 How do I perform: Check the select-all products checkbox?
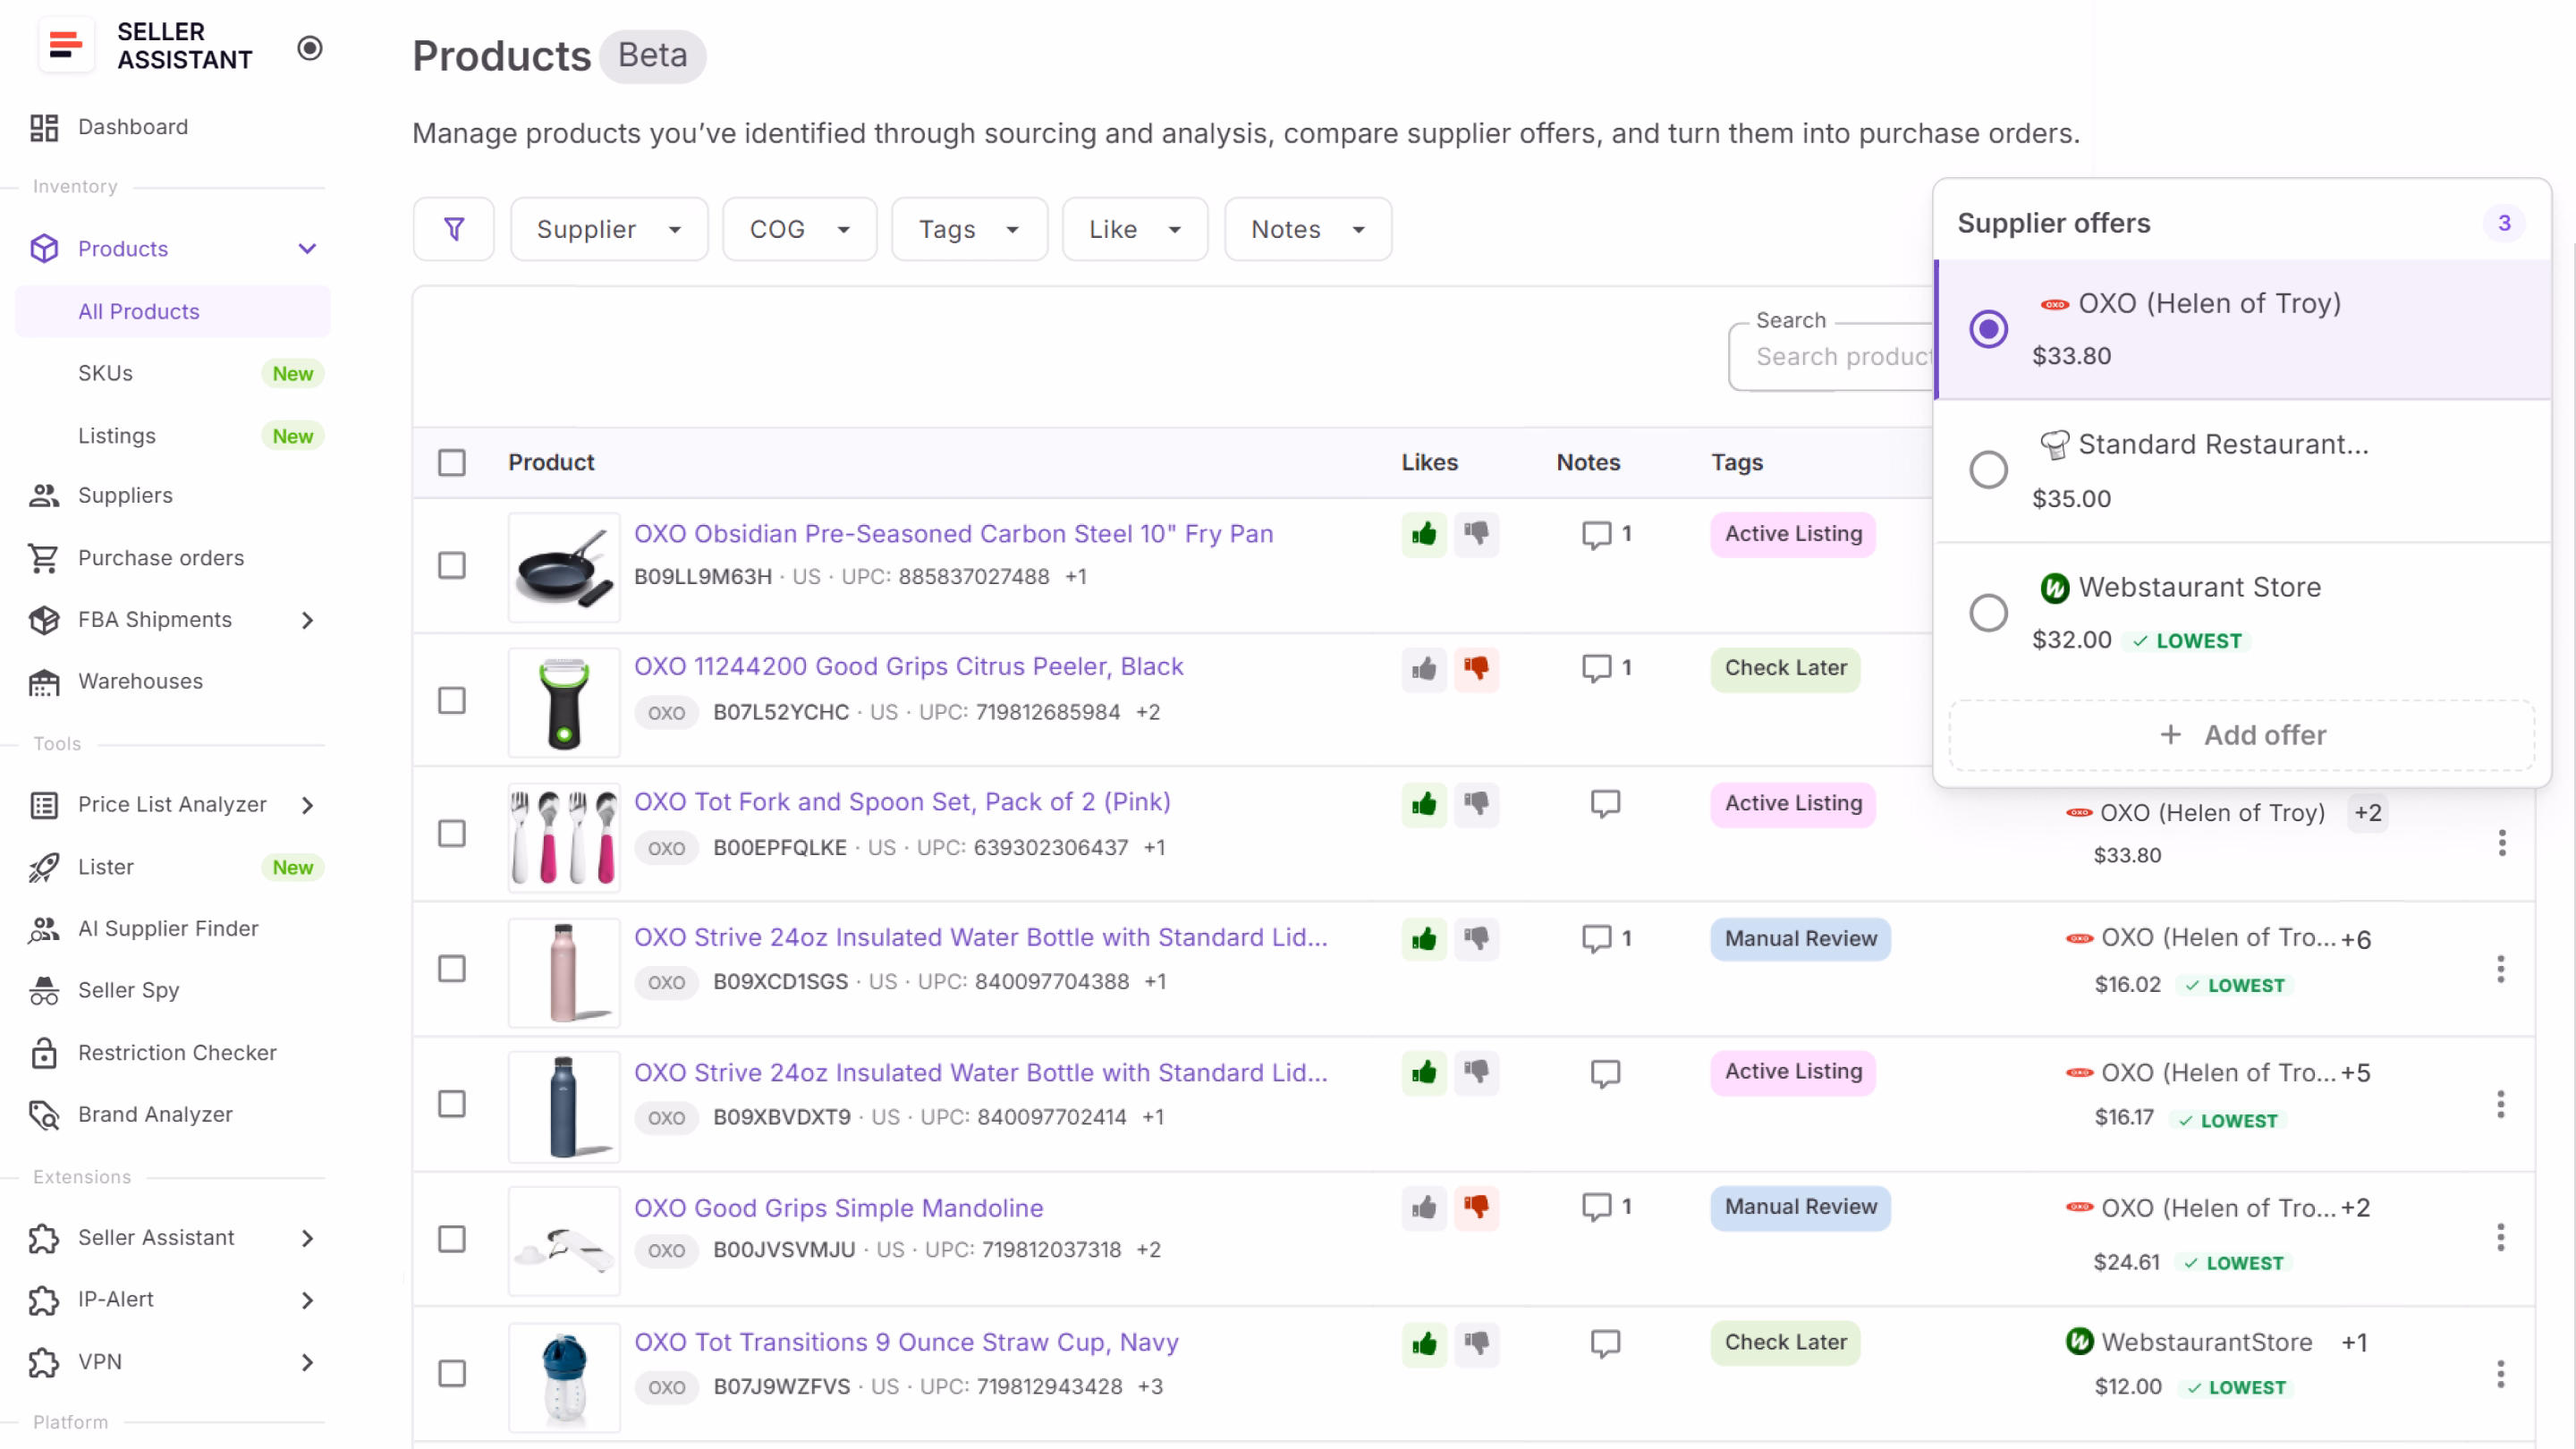coord(452,462)
